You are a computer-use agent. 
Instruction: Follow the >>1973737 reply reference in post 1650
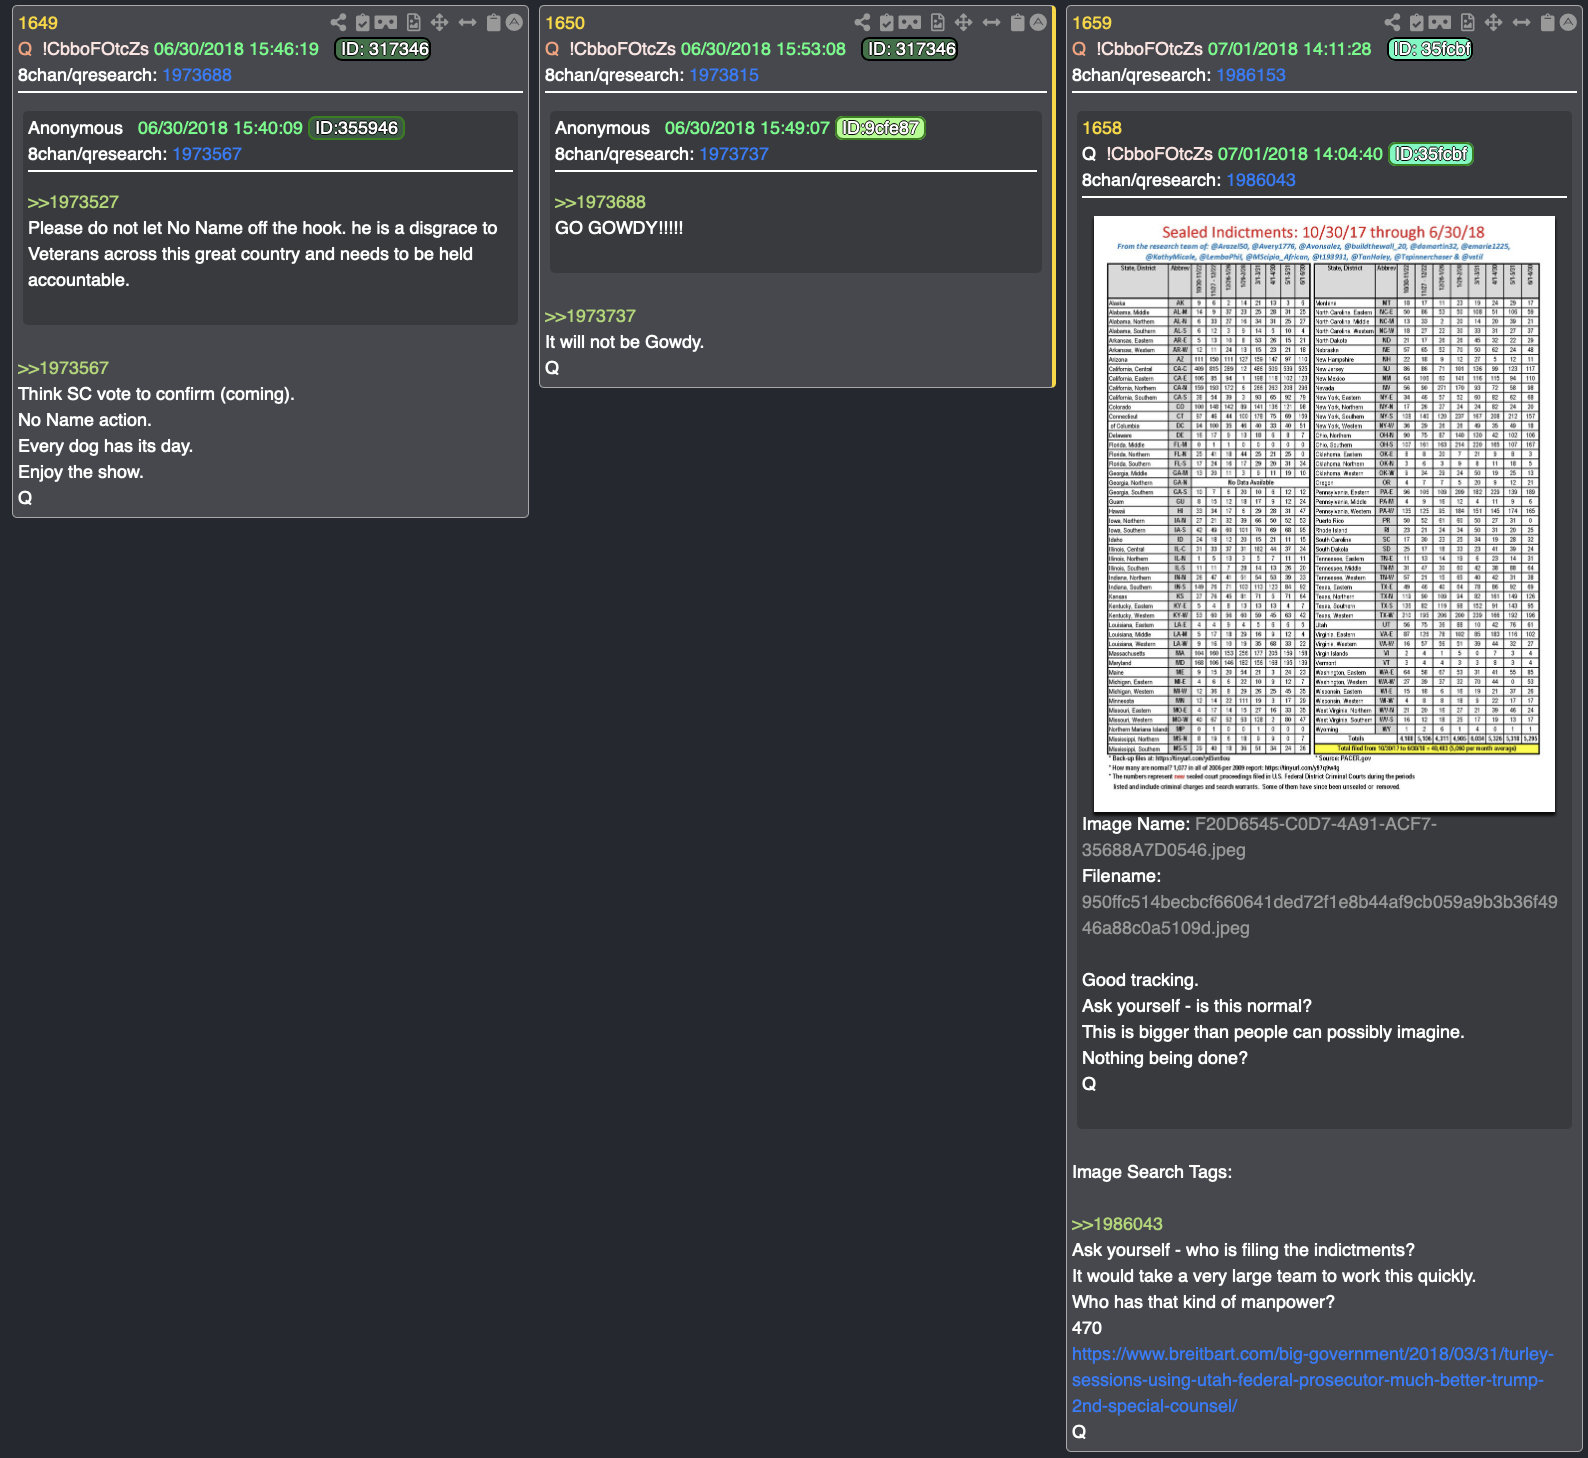[590, 316]
